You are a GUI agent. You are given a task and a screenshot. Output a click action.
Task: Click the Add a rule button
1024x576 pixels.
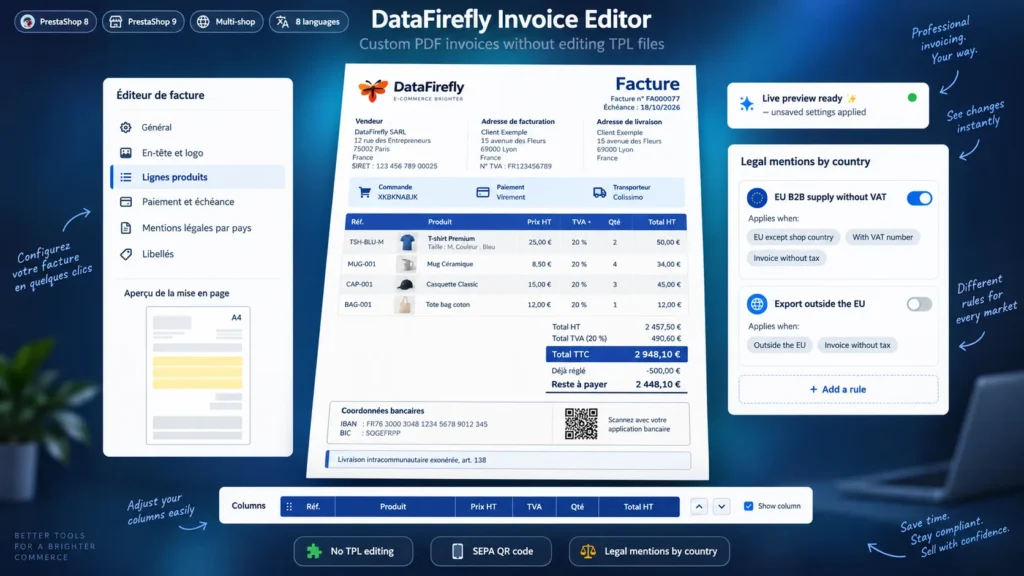pos(838,389)
